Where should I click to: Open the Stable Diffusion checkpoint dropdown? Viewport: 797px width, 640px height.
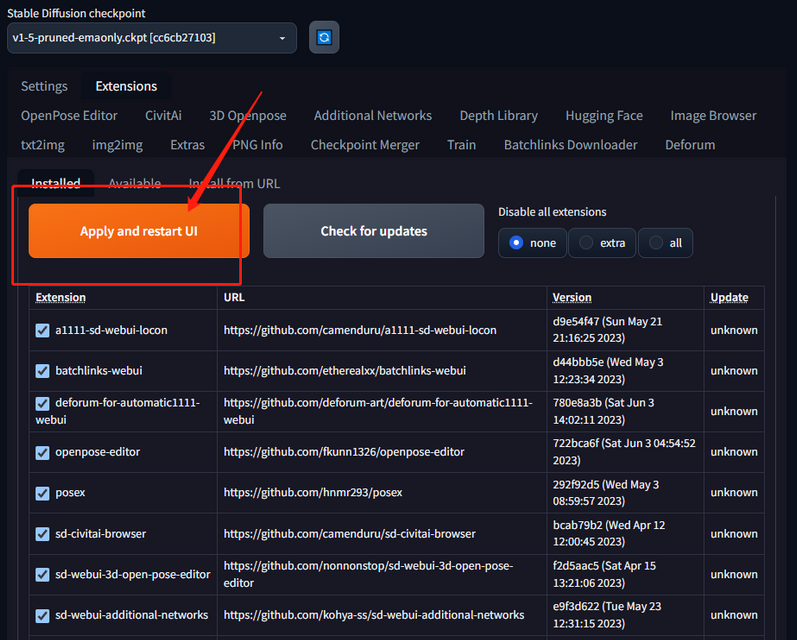click(151, 38)
